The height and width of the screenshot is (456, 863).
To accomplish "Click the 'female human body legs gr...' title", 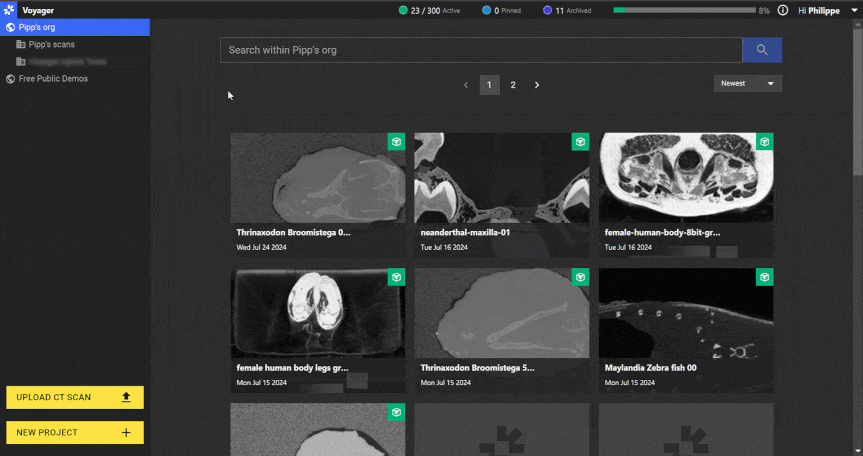I will [x=292, y=368].
